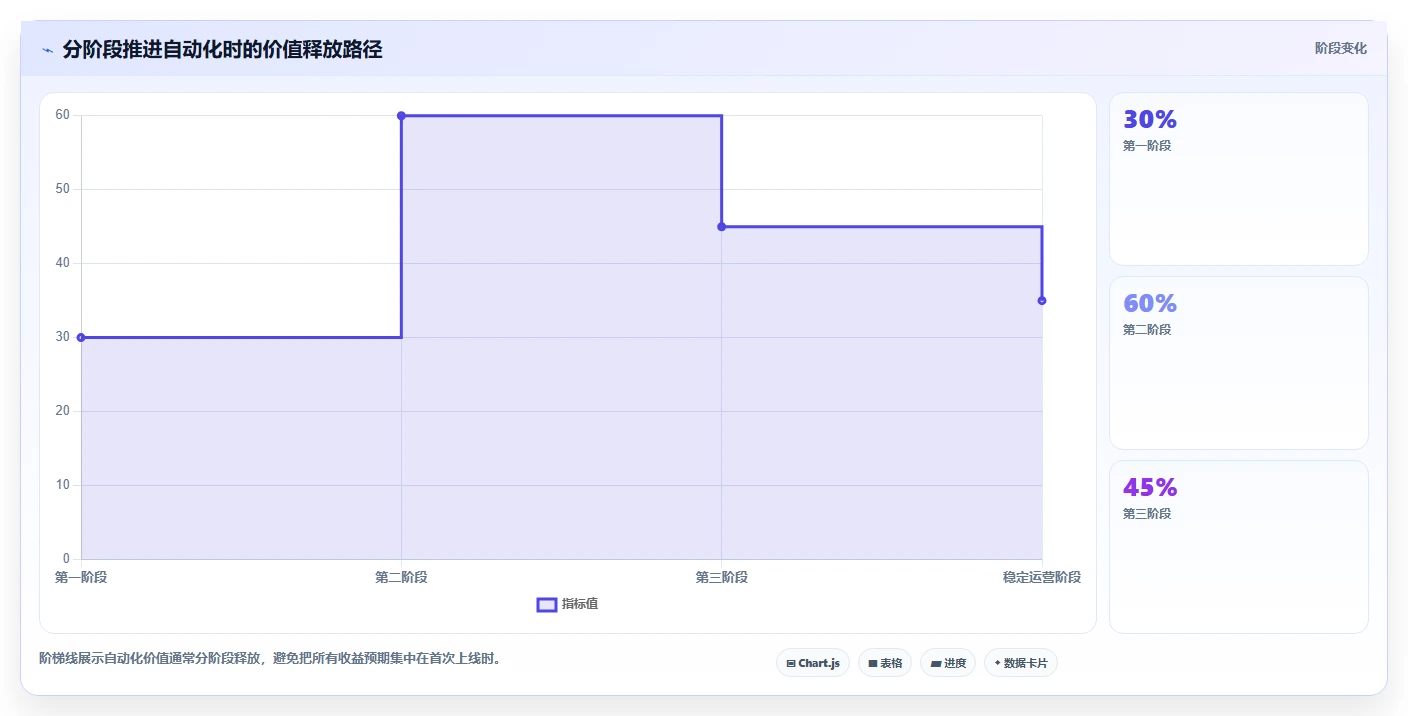1408x716 pixels.
Task: Click the data point at 第二阶段 value 60
Action: [401, 116]
